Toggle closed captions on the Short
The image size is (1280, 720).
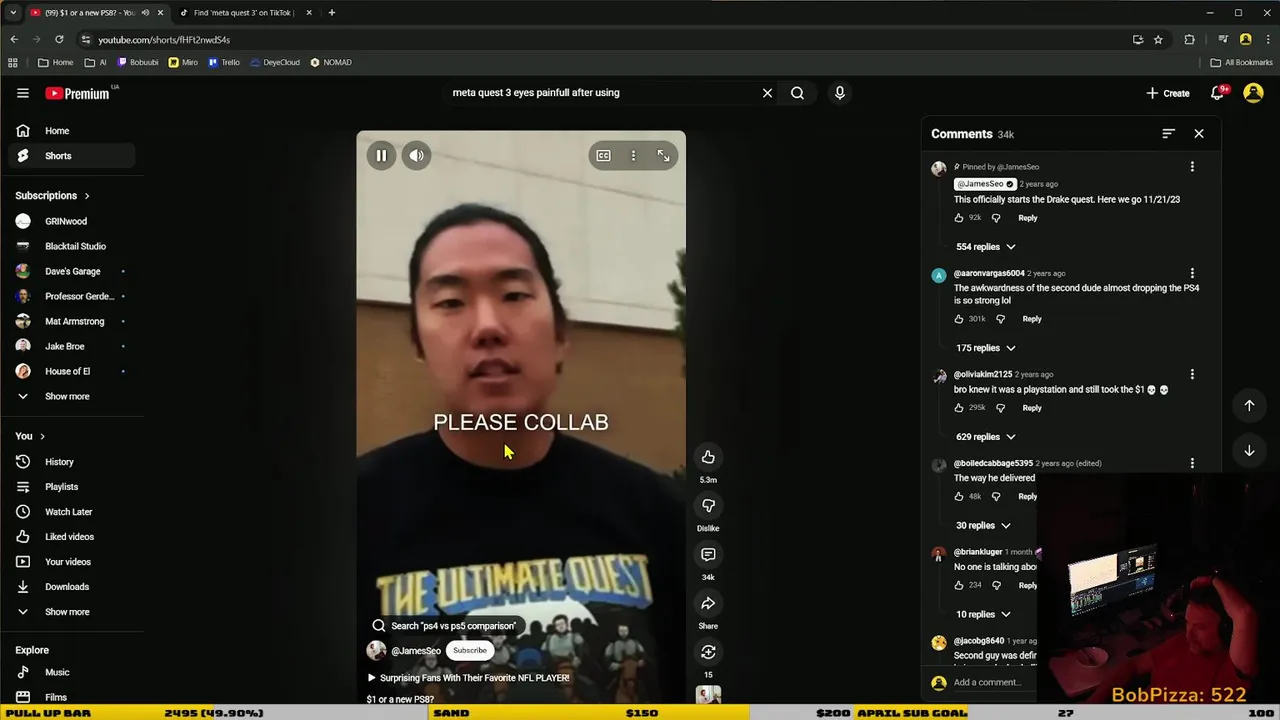(603, 155)
